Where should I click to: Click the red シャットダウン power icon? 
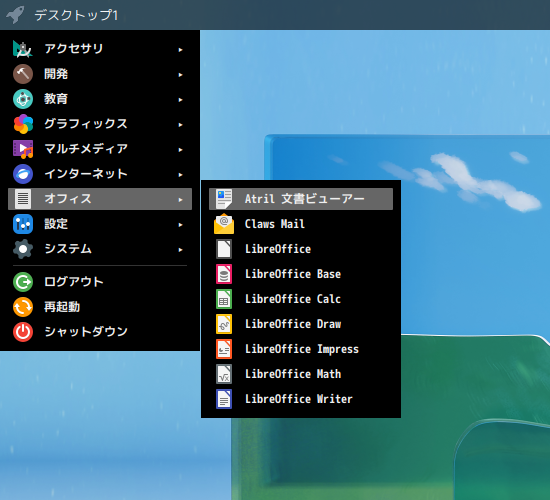(23, 332)
